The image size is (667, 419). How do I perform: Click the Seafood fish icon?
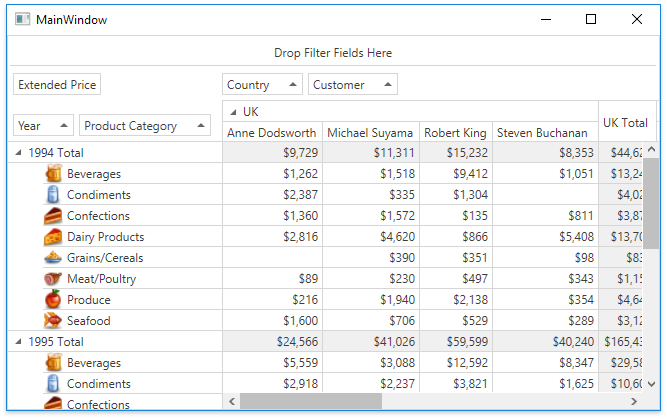coord(53,320)
